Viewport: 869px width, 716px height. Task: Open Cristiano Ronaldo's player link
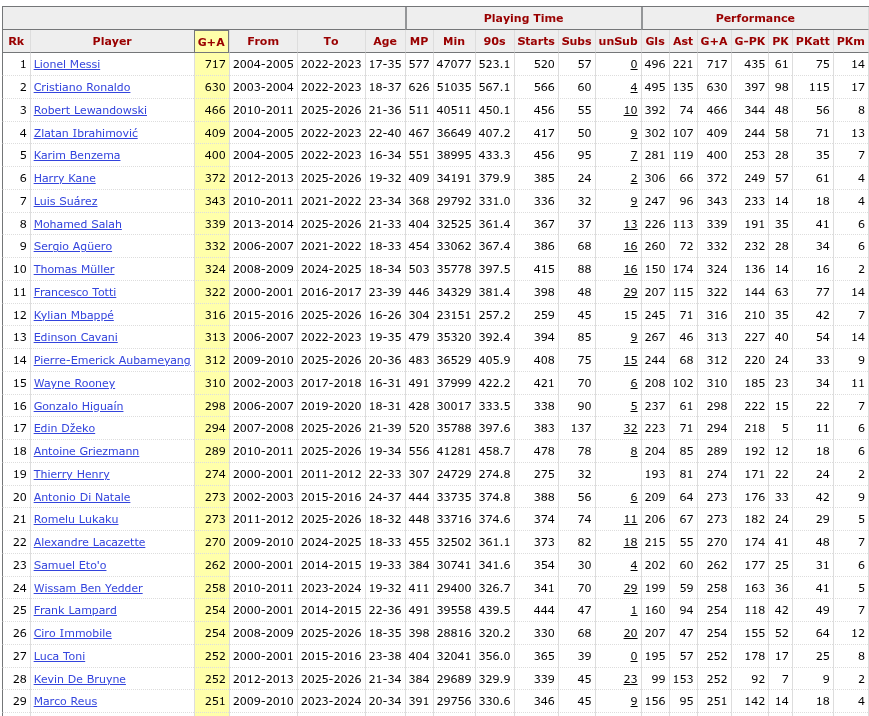click(x=82, y=87)
